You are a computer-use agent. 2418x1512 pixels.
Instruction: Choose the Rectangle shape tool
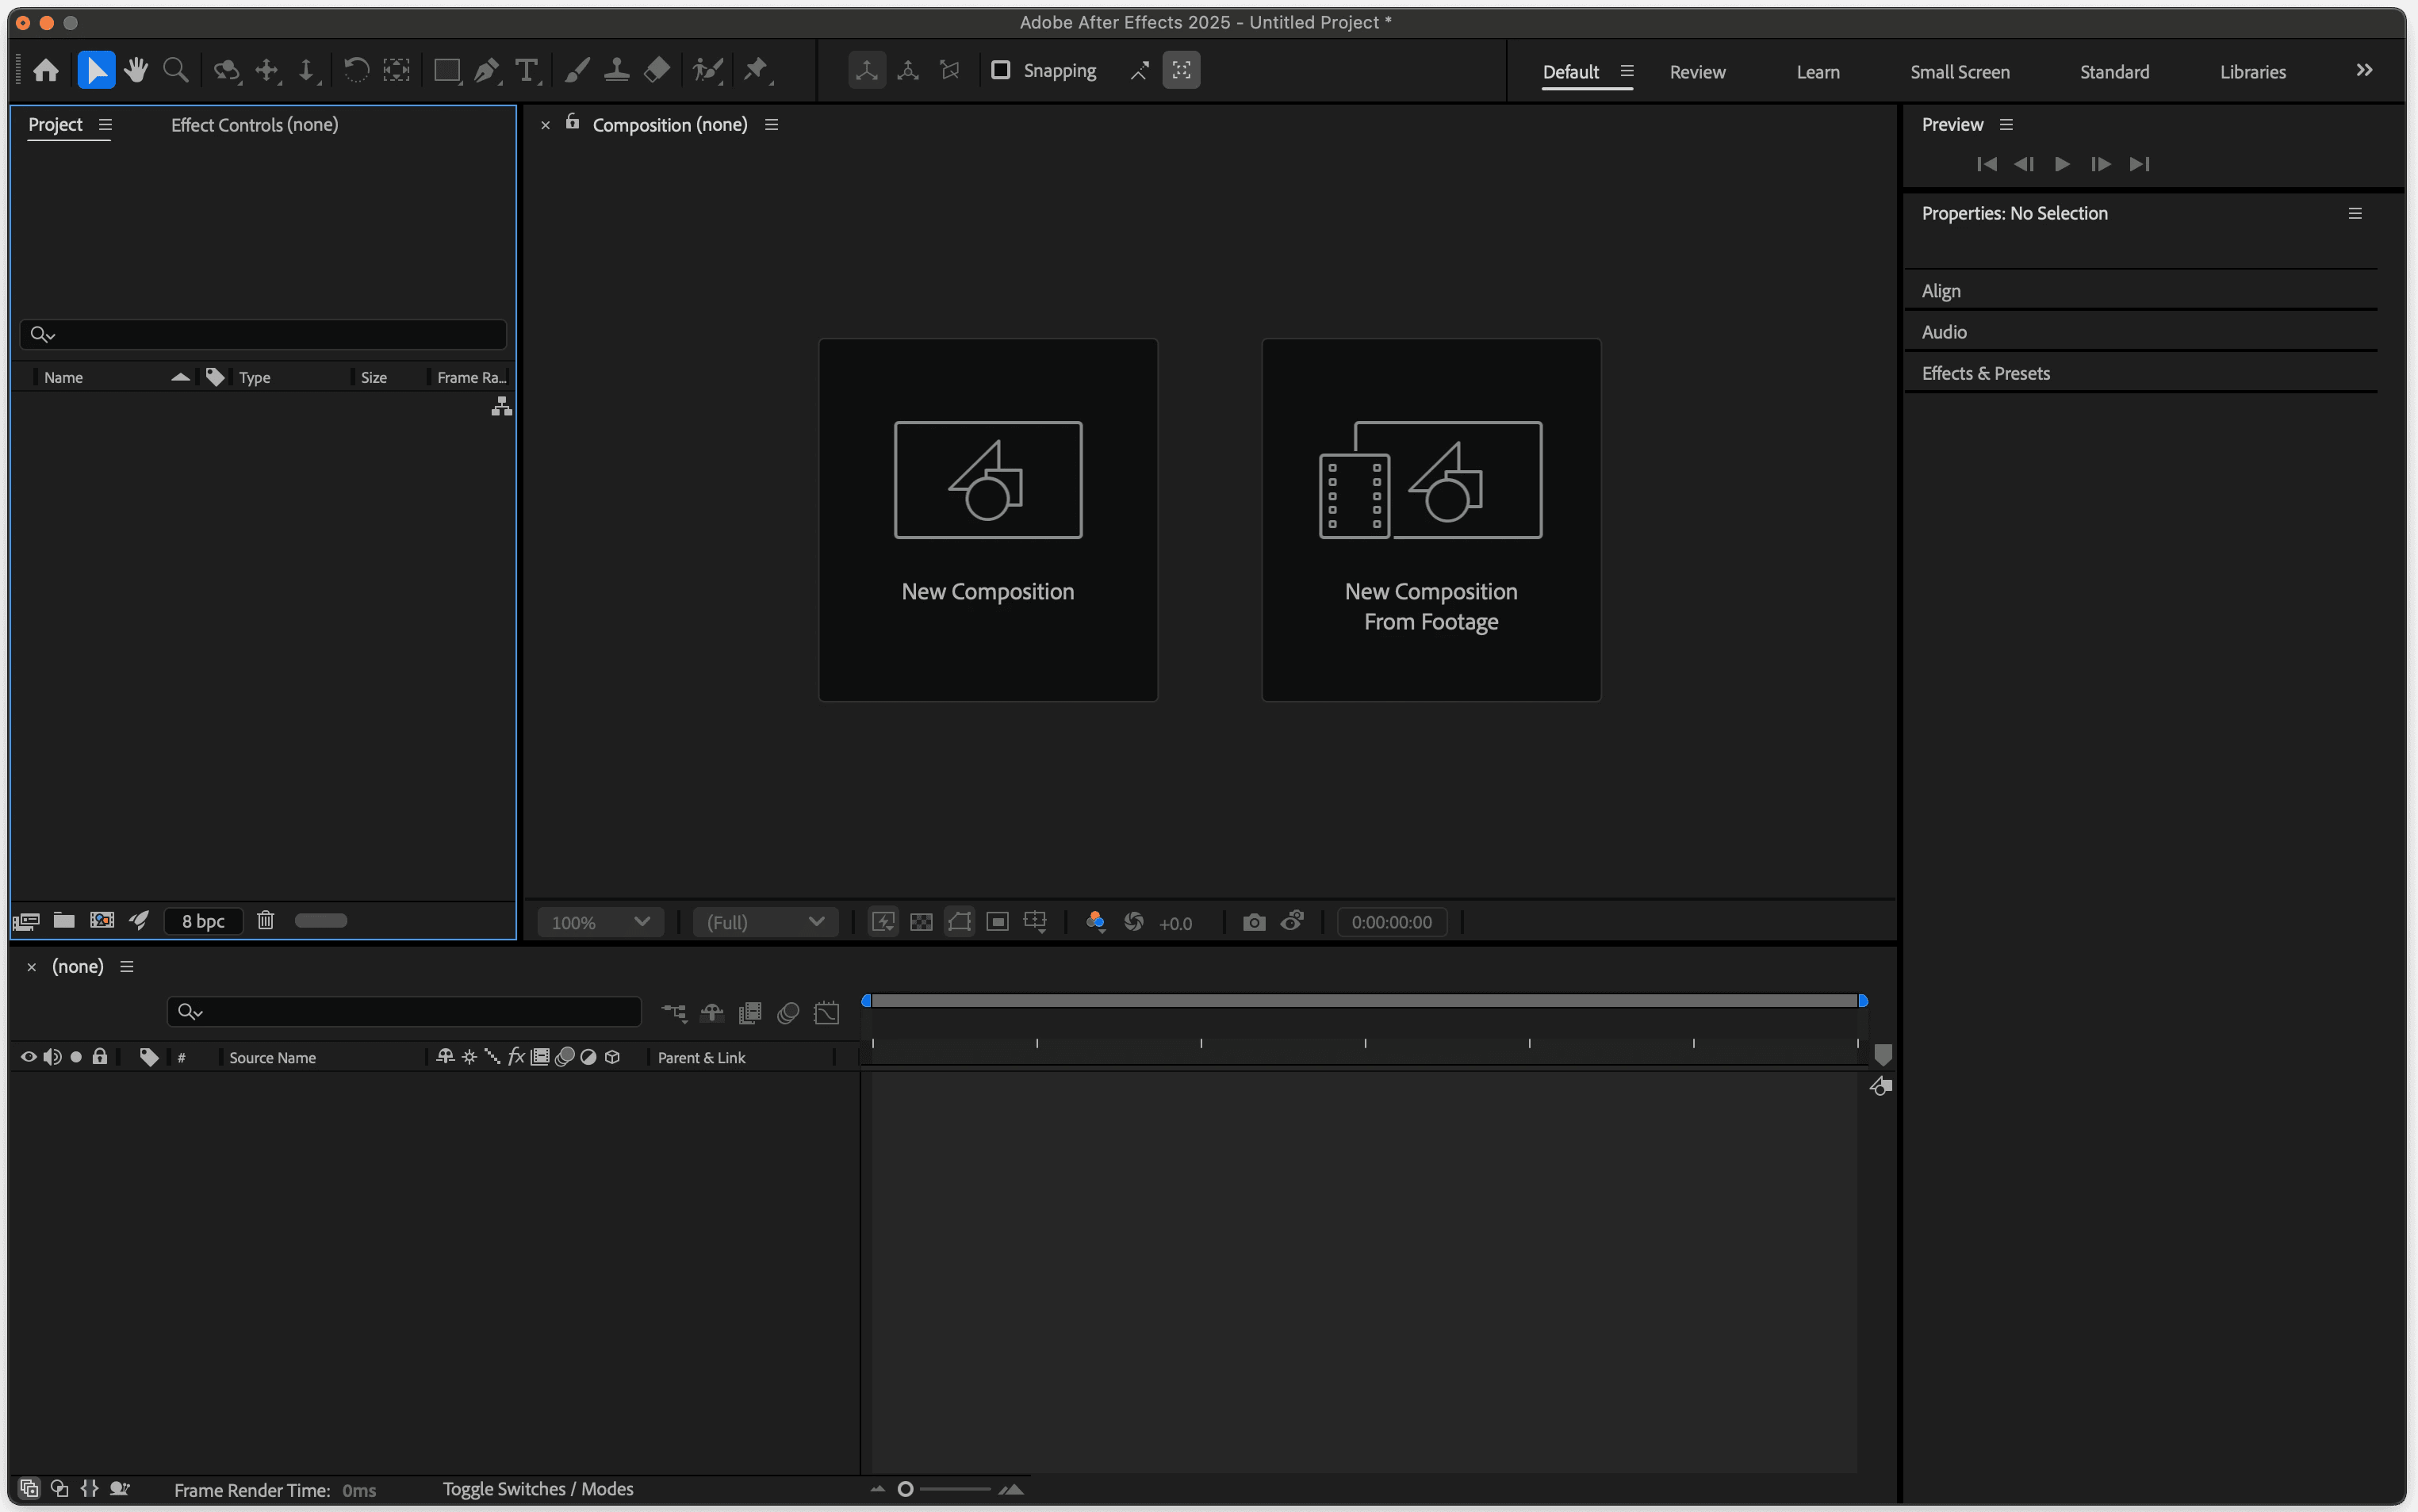point(446,70)
